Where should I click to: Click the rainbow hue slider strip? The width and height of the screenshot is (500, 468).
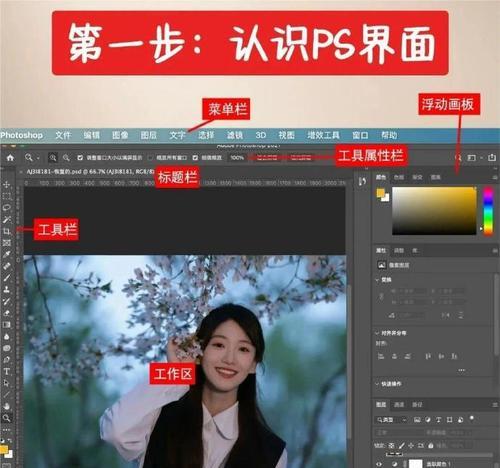point(488,211)
